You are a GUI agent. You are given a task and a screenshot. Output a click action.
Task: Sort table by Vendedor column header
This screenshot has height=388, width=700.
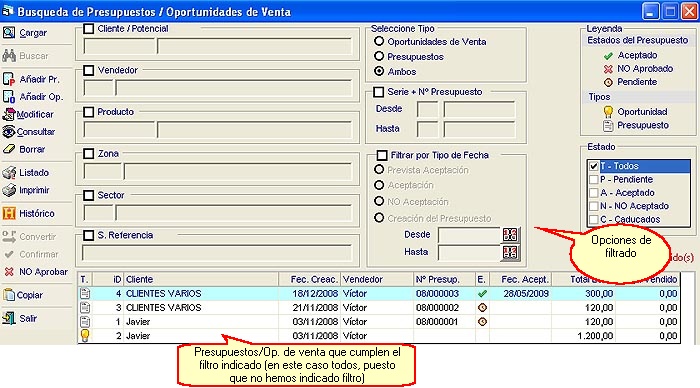[x=377, y=279]
